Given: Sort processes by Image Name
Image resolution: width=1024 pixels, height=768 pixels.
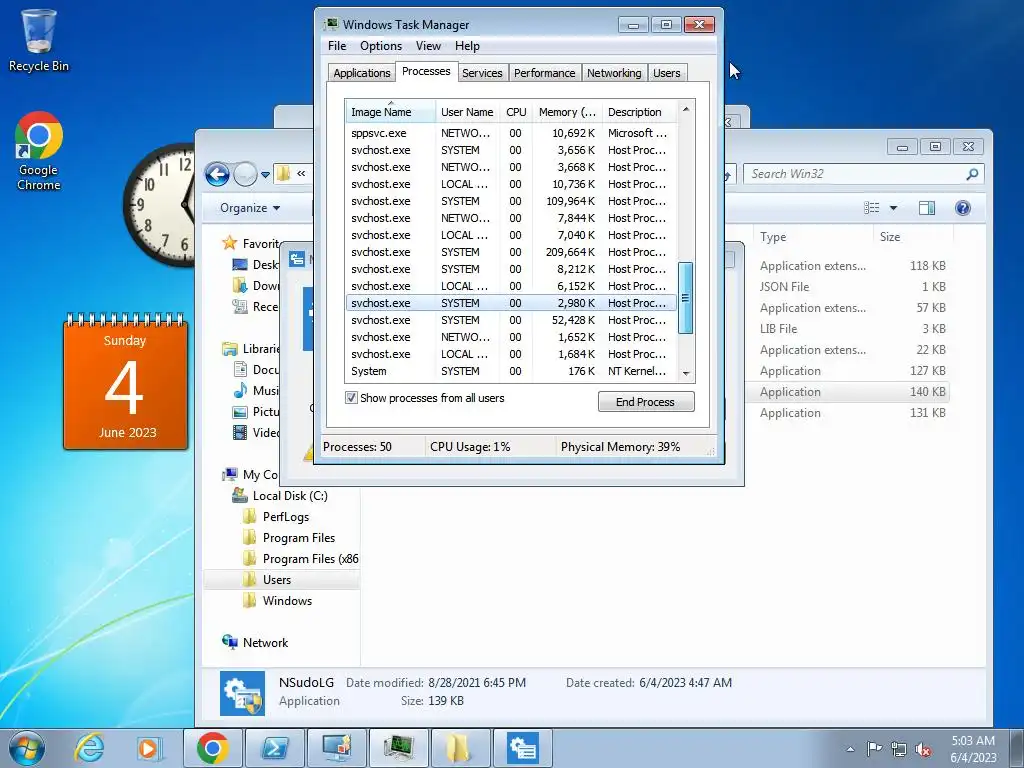Looking at the screenshot, I should pos(390,112).
